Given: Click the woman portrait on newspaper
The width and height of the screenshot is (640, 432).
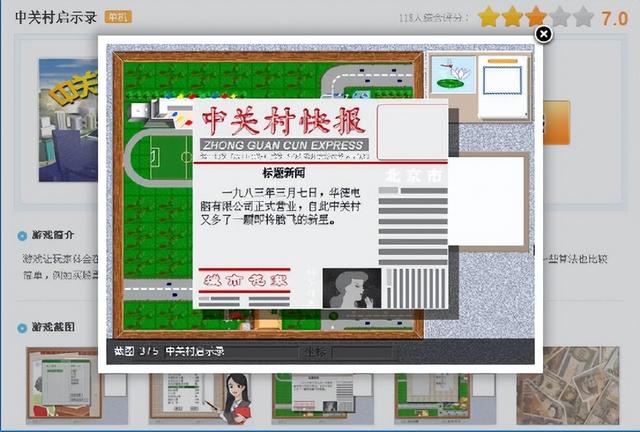Looking at the screenshot, I should [x=351, y=288].
